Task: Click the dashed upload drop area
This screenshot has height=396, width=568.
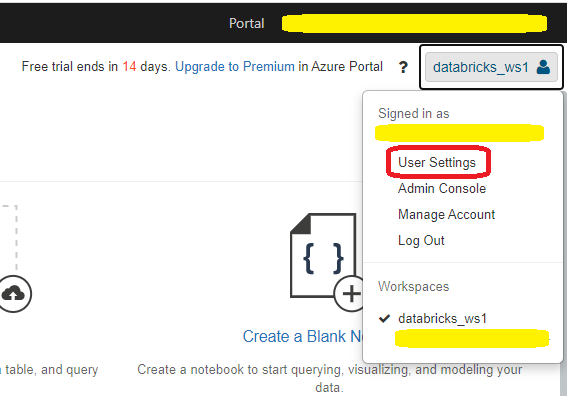Action: coord(9,237)
